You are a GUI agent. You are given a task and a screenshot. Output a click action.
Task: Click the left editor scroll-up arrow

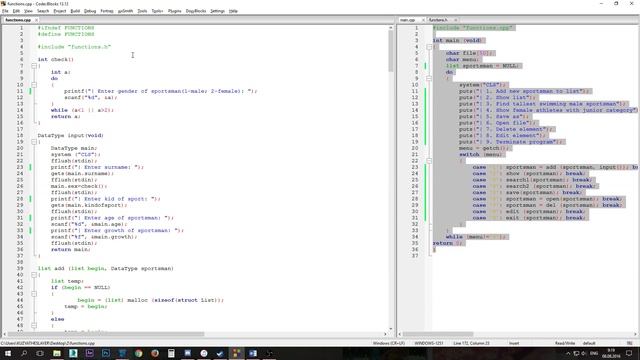point(391,27)
